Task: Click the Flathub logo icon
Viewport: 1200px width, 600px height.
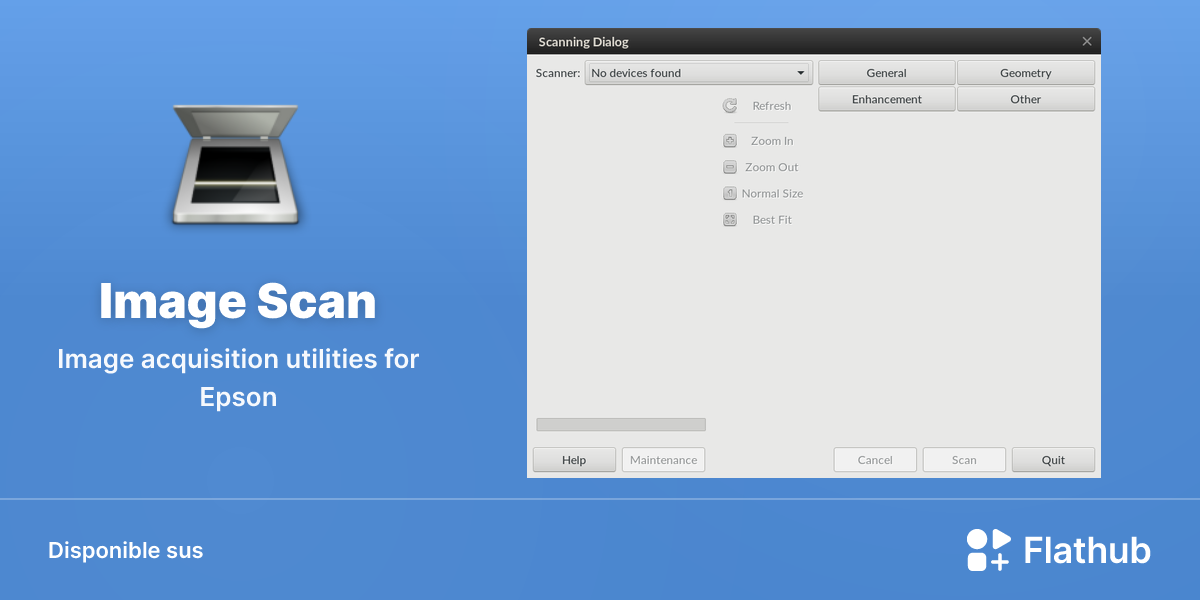Action: (x=989, y=550)
